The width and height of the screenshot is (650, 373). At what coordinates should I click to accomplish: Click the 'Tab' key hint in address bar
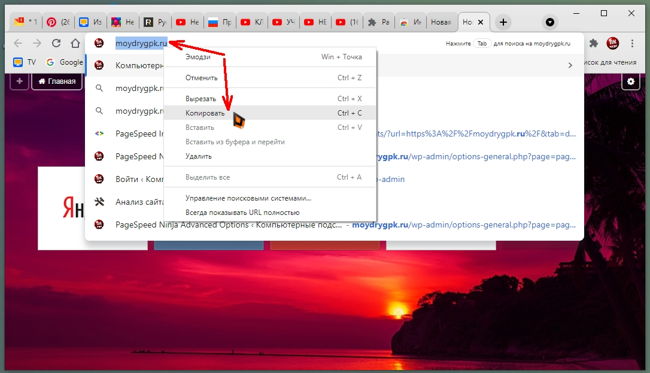(482, 43)
